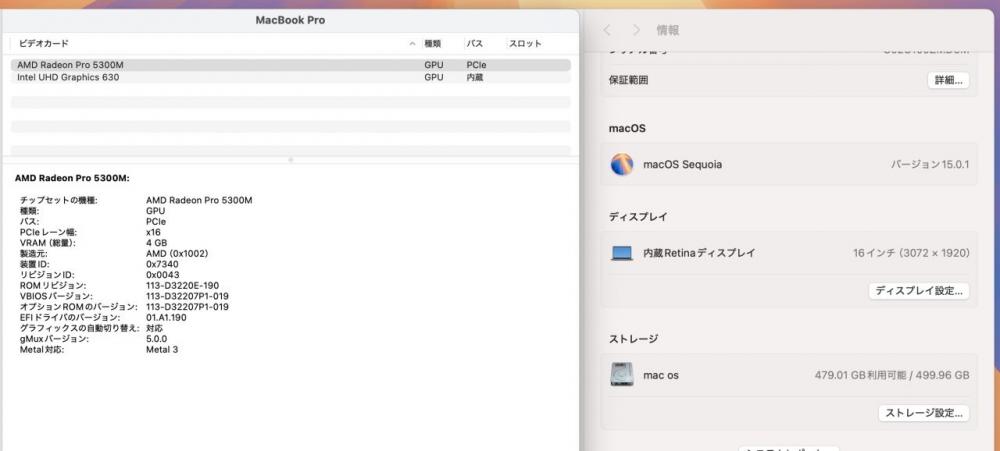Click the VRAM value 4 GB

click(x=156, y=243)
